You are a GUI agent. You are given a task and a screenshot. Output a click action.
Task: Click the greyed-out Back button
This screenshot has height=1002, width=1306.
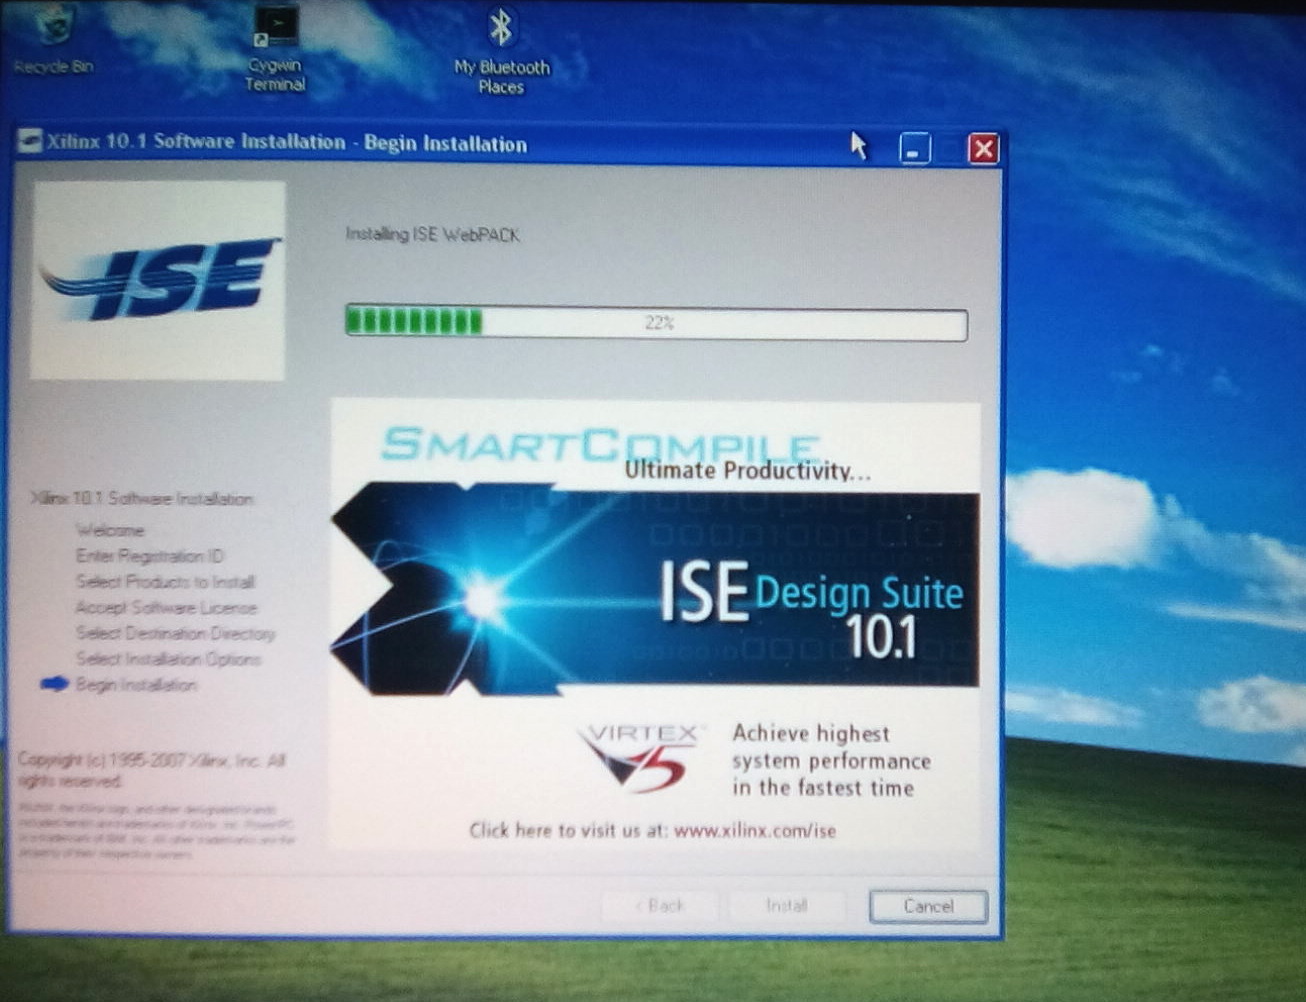coord(659,906)
